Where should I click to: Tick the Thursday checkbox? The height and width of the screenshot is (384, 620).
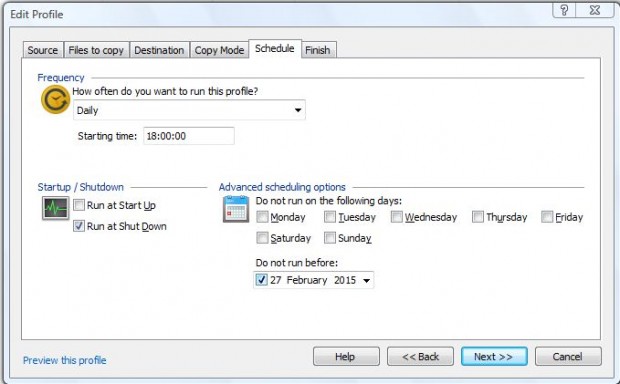[478, 217]
